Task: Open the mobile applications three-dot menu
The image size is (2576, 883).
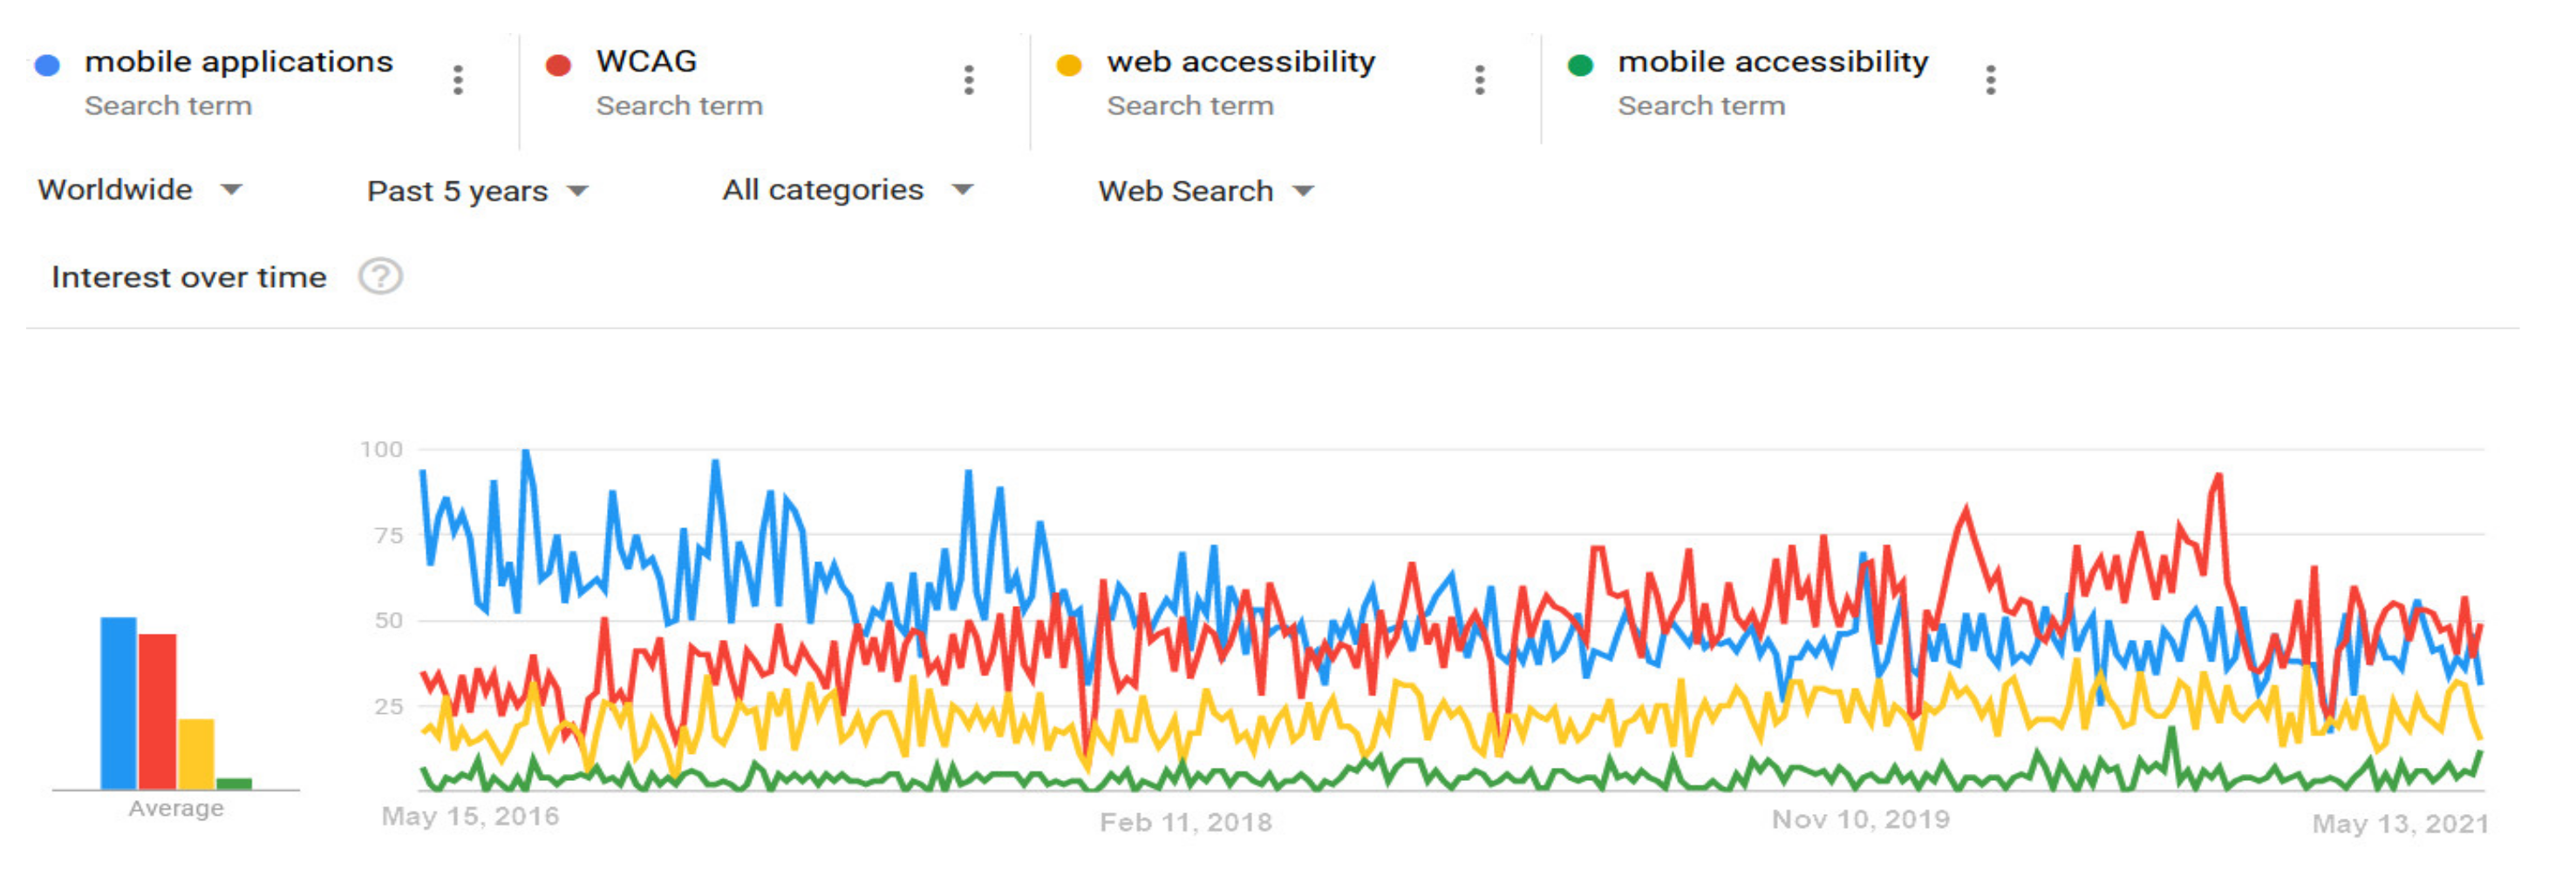Action: (x=458, y=80)
